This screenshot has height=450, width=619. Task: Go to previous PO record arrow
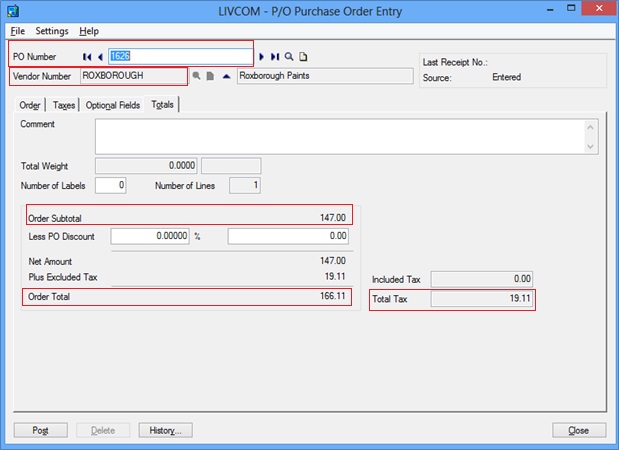point(100,57)
